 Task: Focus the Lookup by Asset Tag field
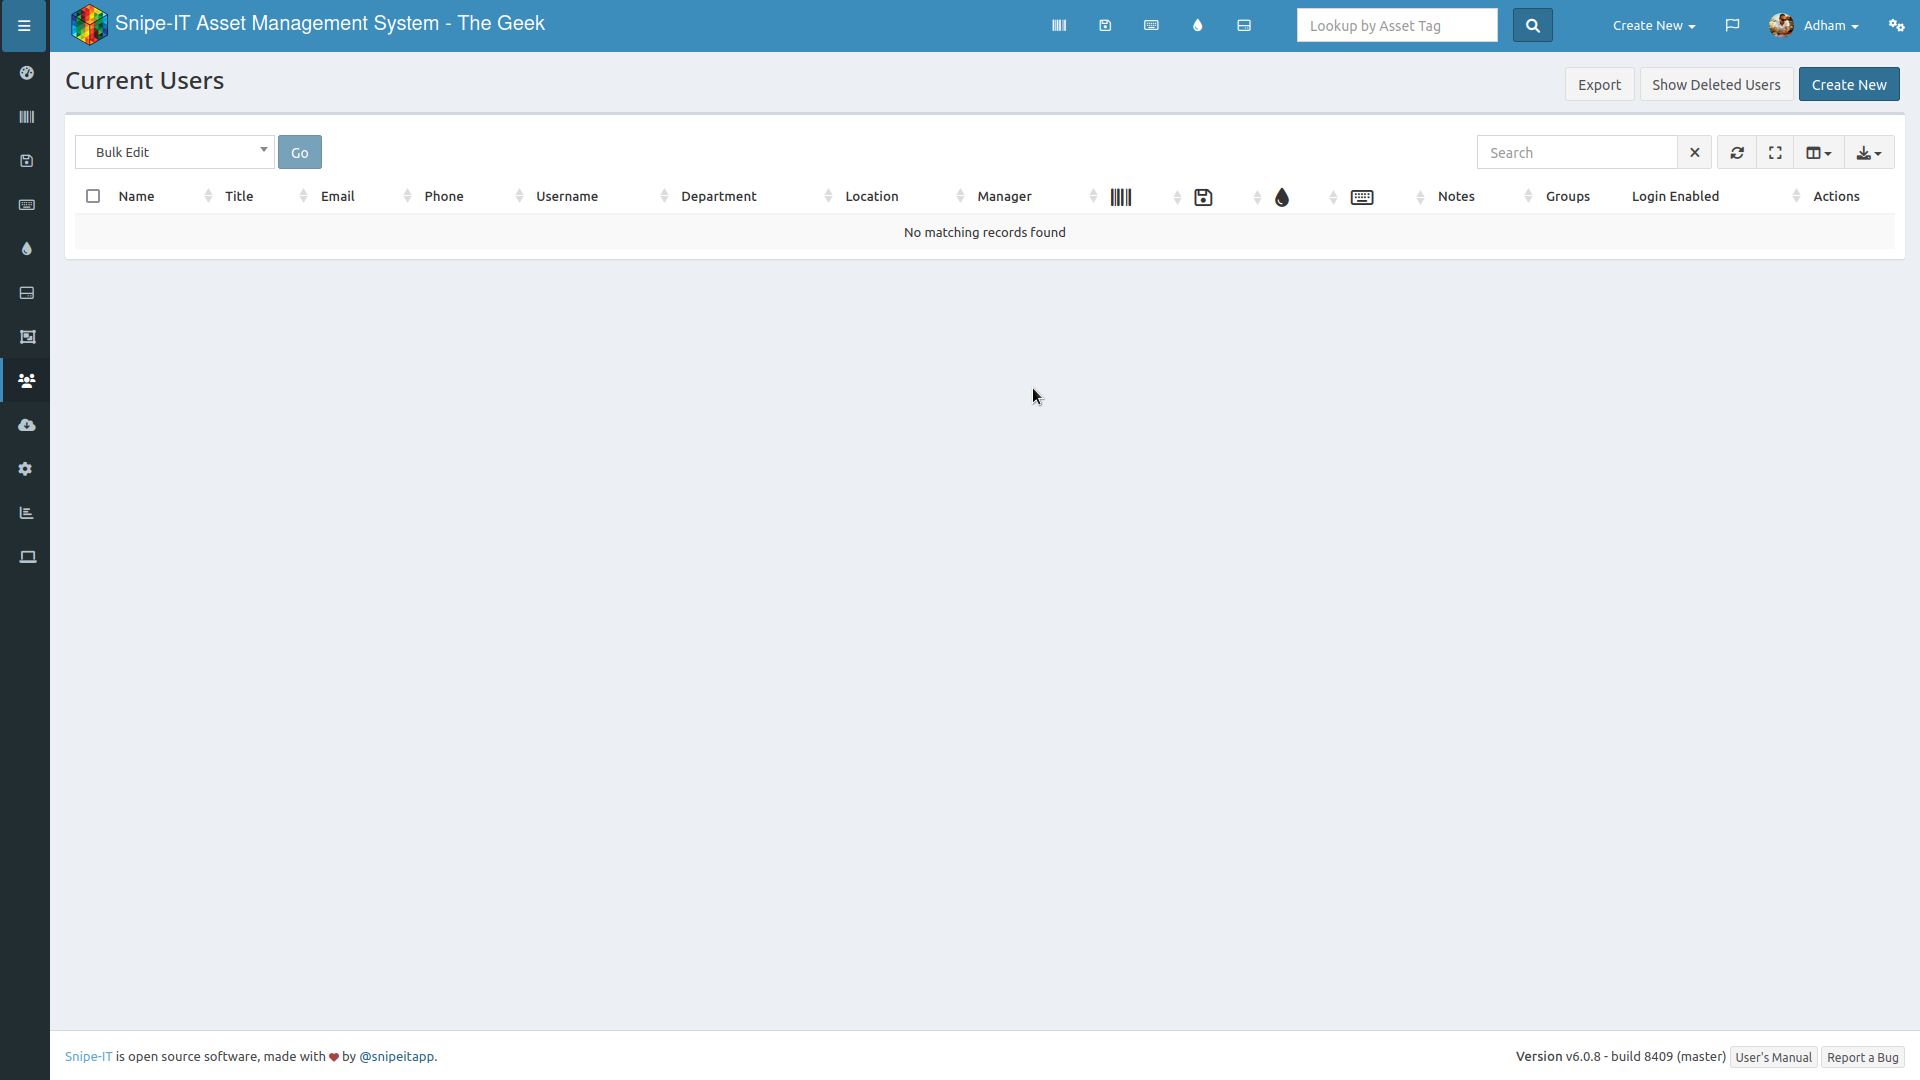[x=1396, y=26]
